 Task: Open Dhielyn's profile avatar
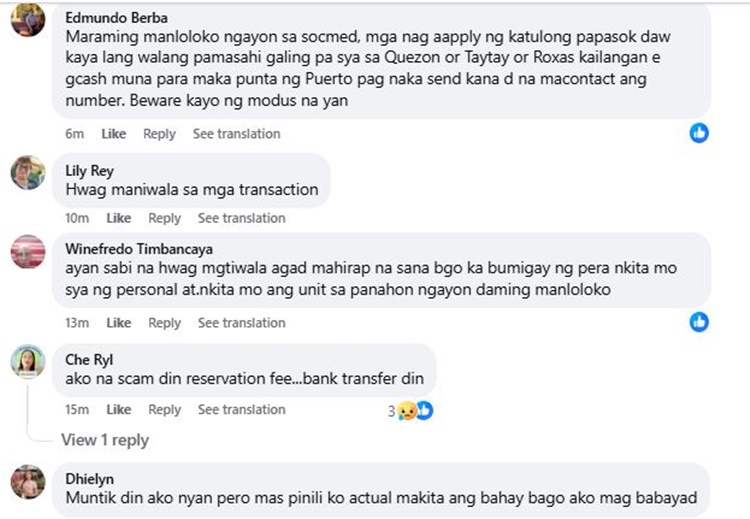(x=28, y=482)
